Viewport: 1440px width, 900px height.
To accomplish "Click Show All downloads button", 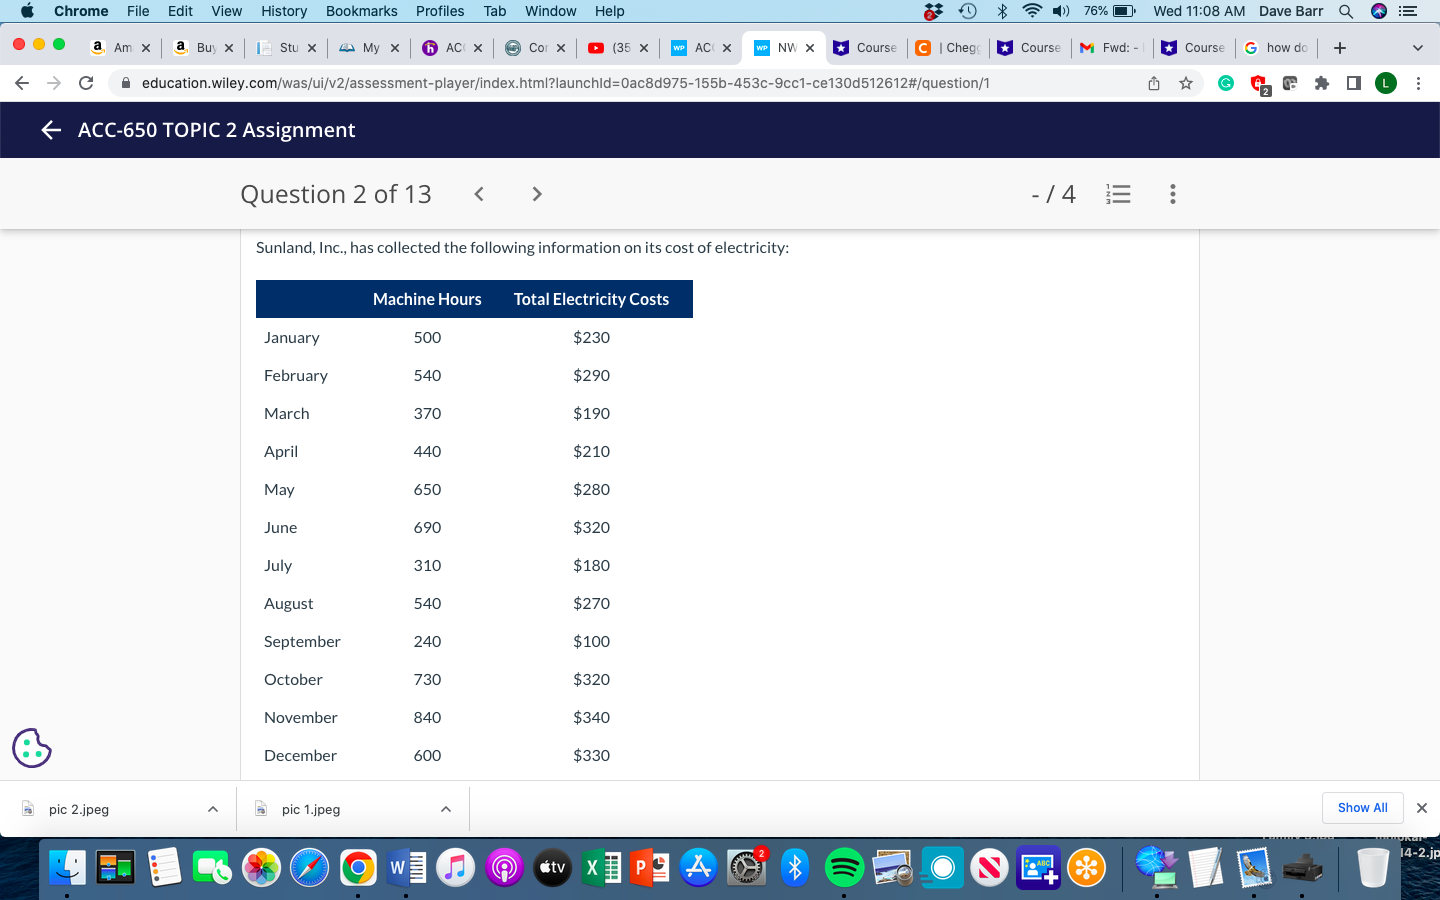I will pos(1362,808).
